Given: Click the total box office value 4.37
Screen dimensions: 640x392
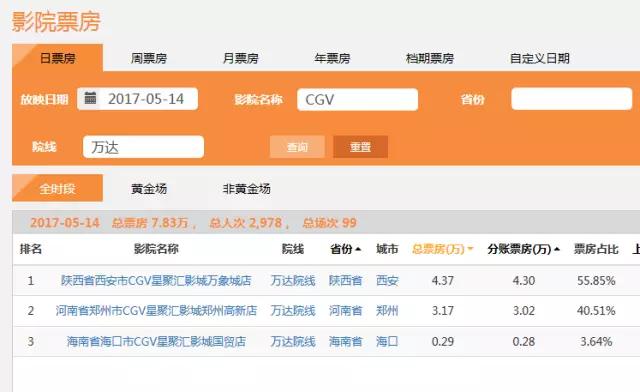Looking at the screenshot, I should click(x=442, y=281).
